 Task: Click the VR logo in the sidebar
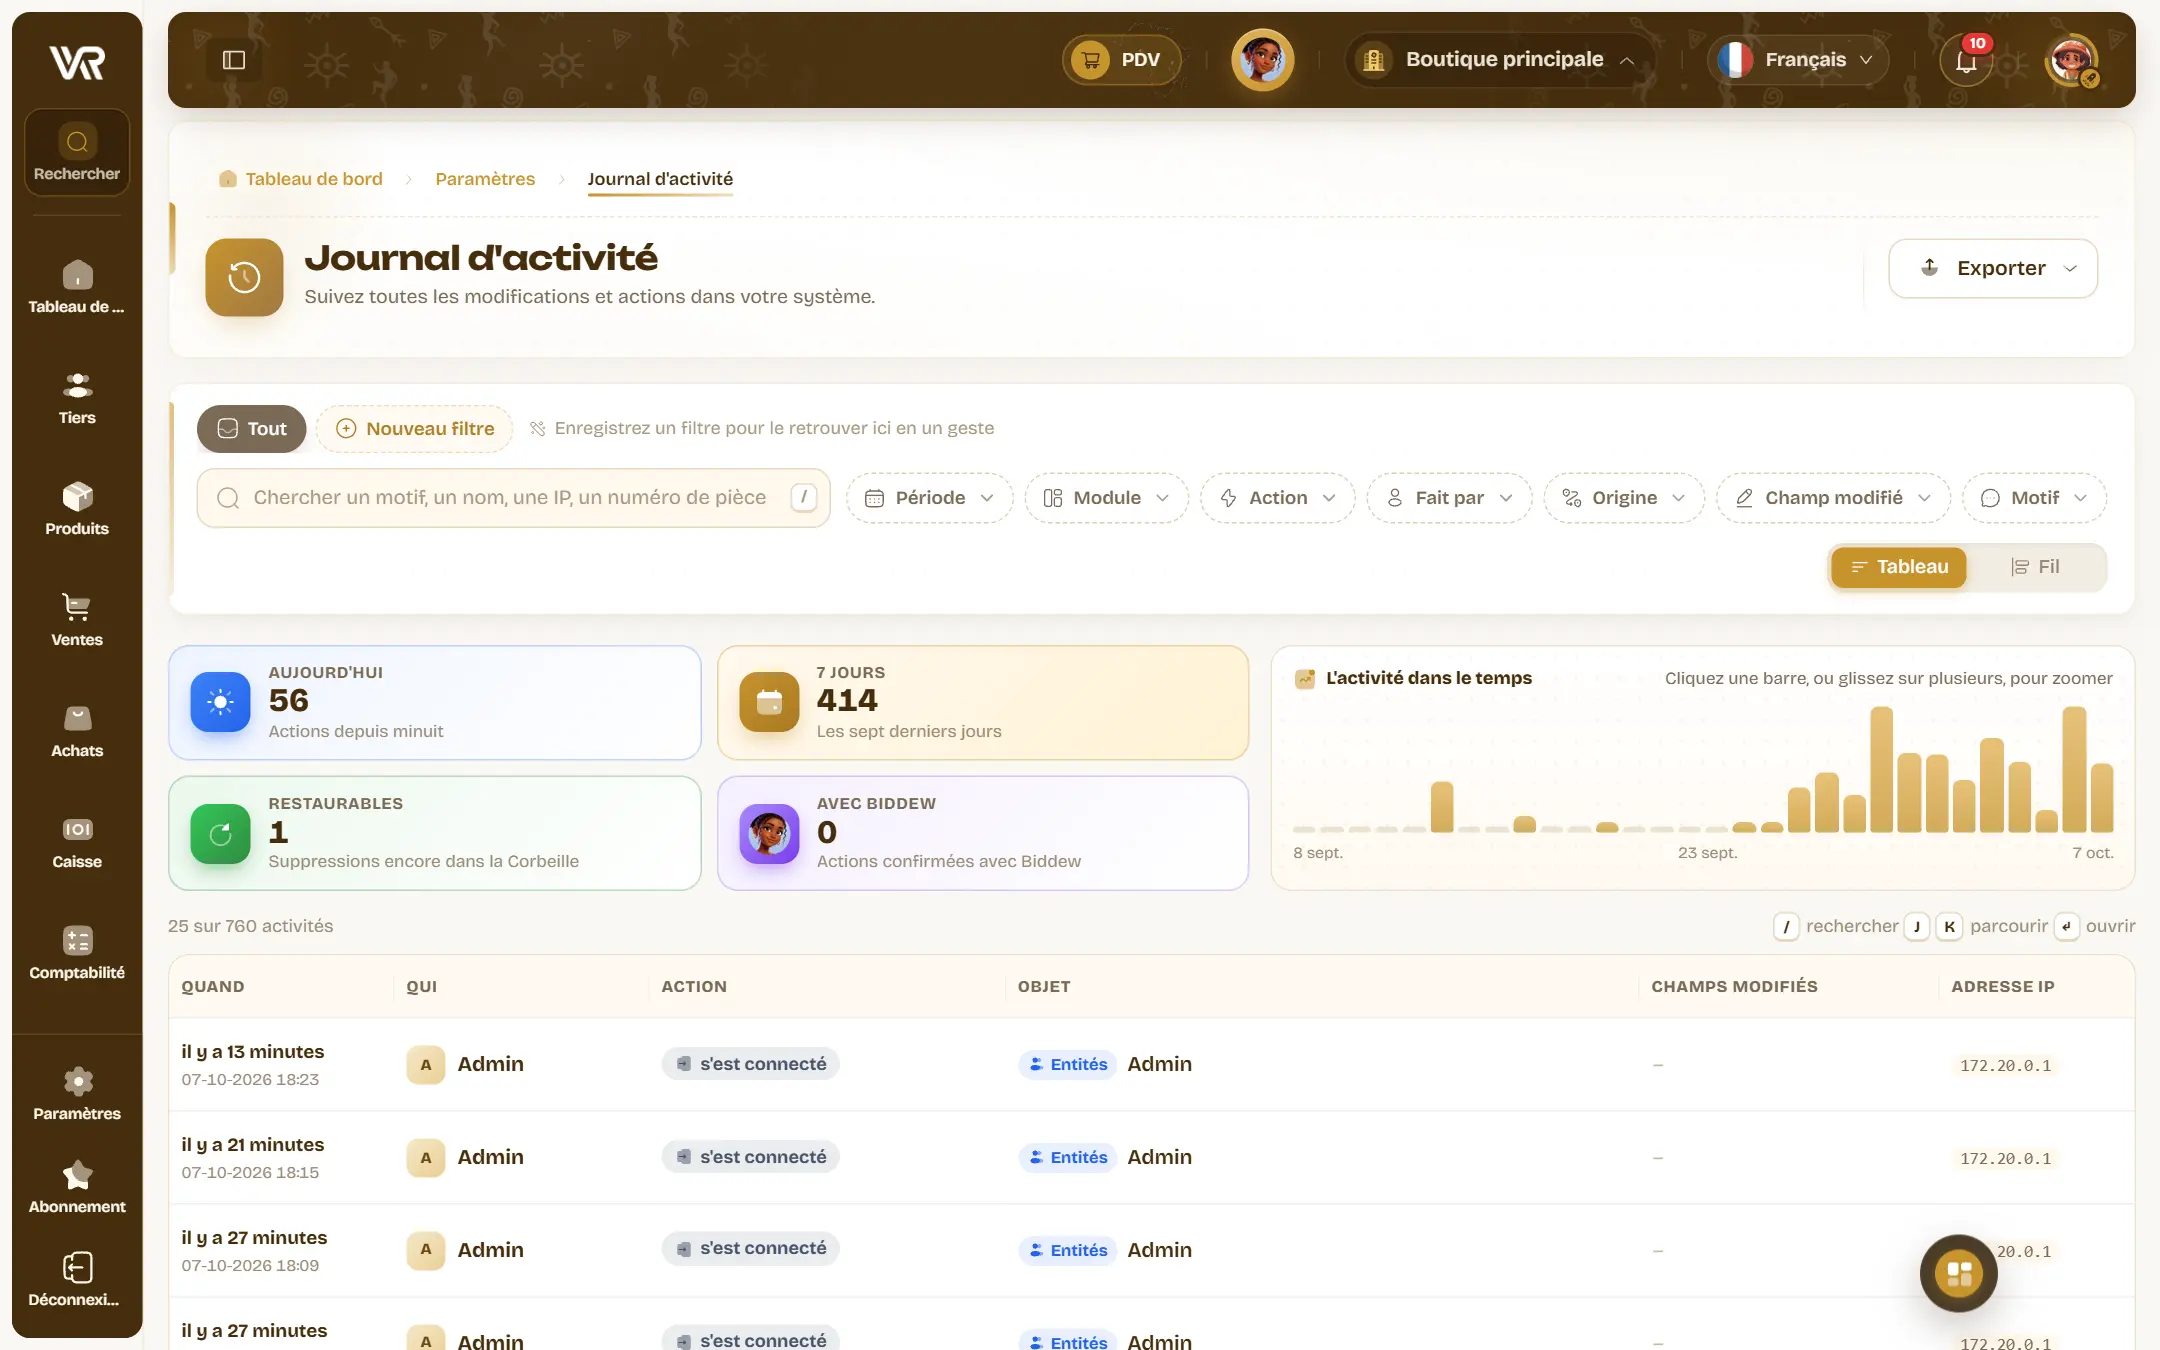[77, 63]
